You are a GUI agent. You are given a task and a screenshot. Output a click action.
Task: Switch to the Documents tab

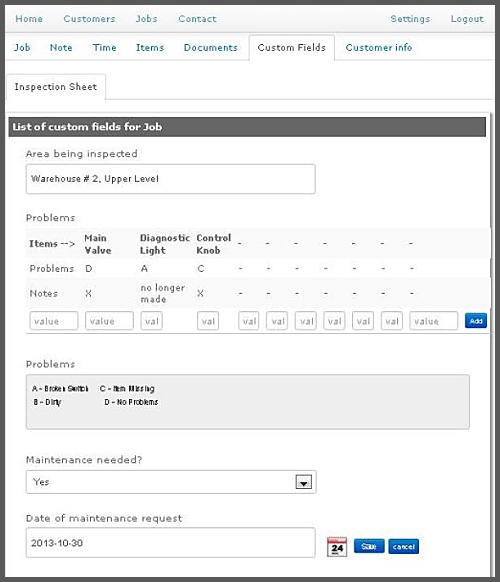(x=210, y=48)
